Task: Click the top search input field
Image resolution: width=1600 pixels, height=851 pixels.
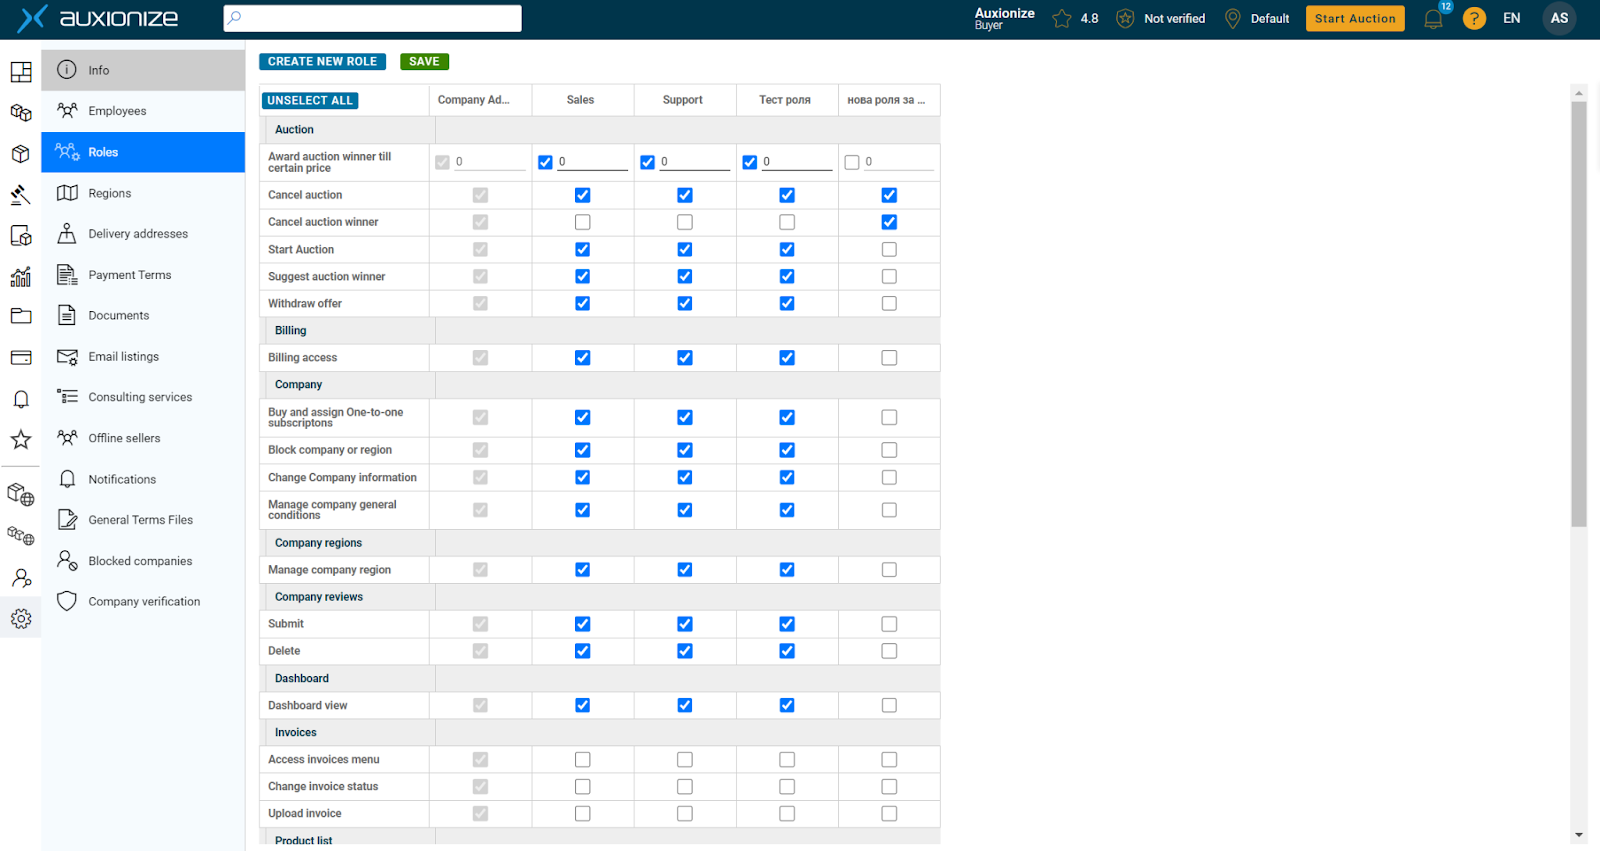Action: pyautogui.click(x=372, y=18)
